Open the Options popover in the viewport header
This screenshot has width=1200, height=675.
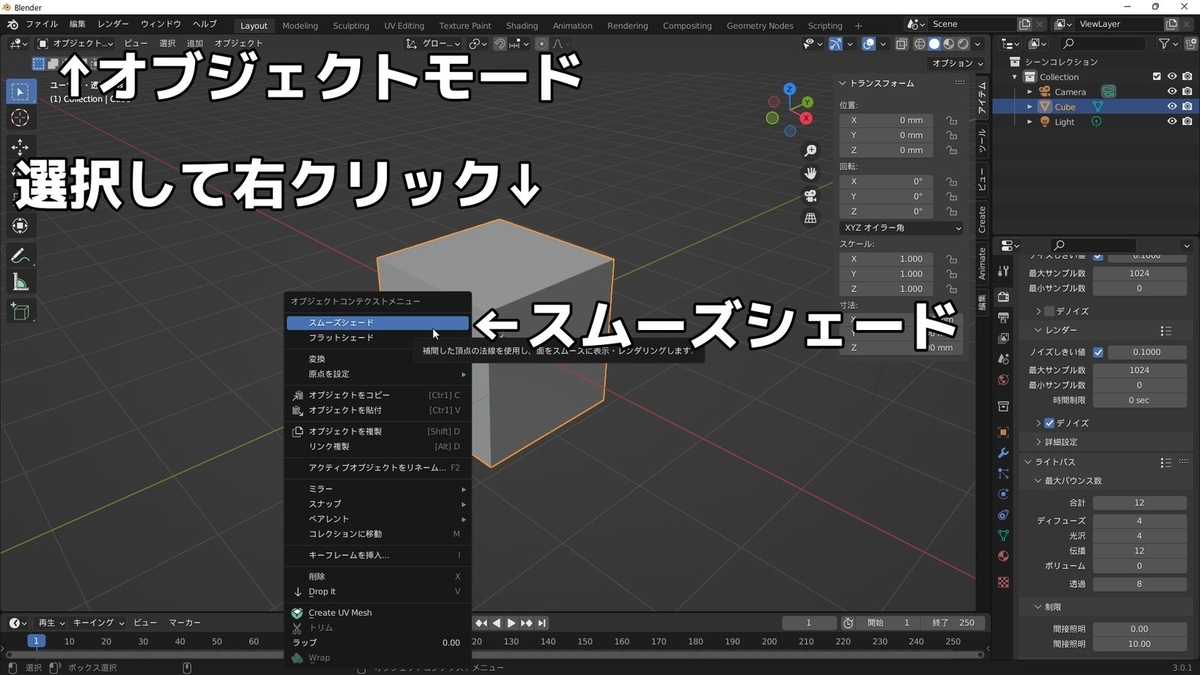click(956, 62)
